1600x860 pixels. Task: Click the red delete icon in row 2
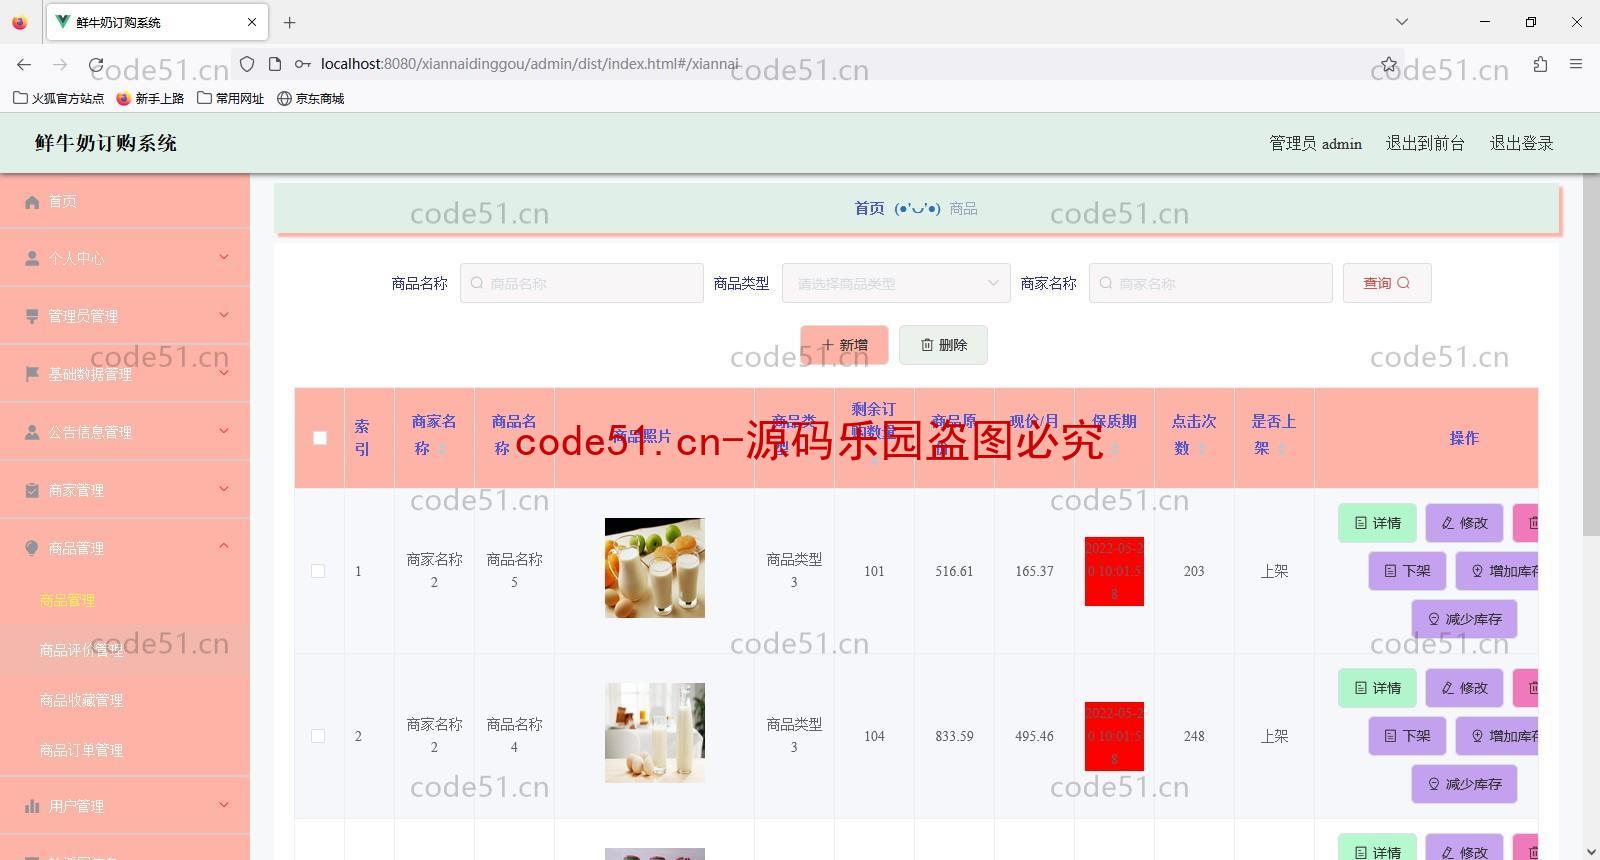[x=1525, y=688]
